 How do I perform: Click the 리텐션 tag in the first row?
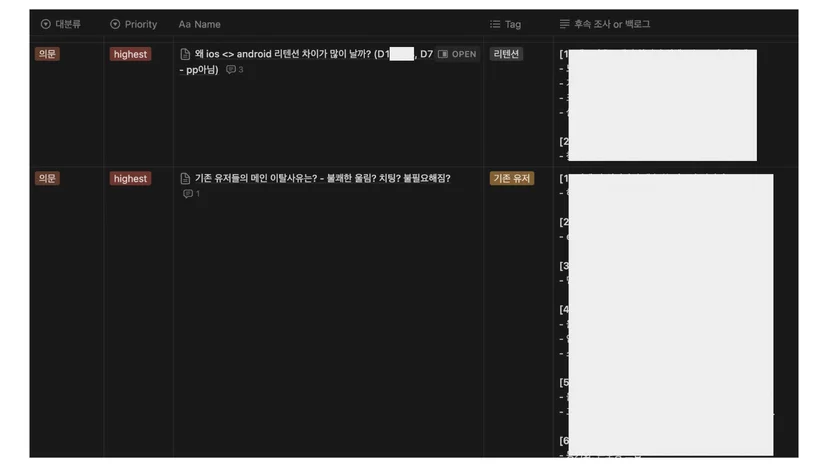point(506,54)
